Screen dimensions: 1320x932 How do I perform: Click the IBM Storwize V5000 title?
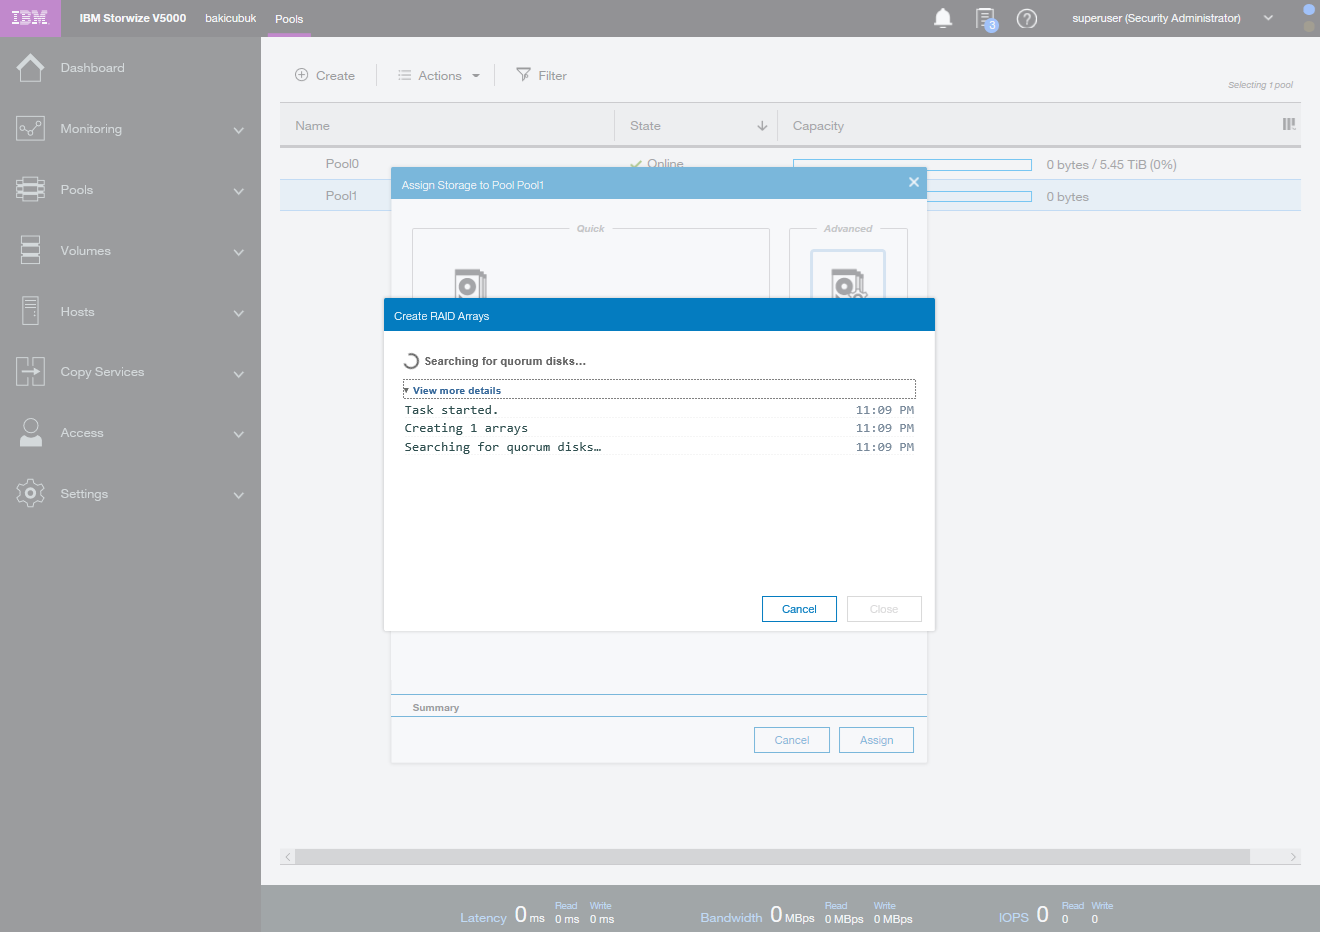[x=133, y=18]
